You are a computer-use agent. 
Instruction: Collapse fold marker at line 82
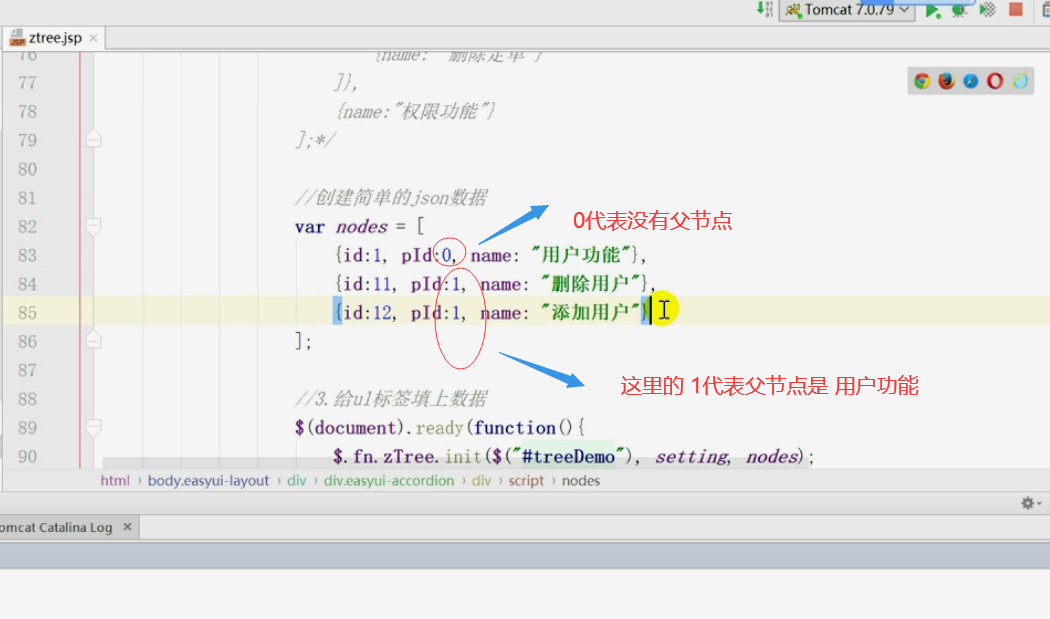click(94, 226)
